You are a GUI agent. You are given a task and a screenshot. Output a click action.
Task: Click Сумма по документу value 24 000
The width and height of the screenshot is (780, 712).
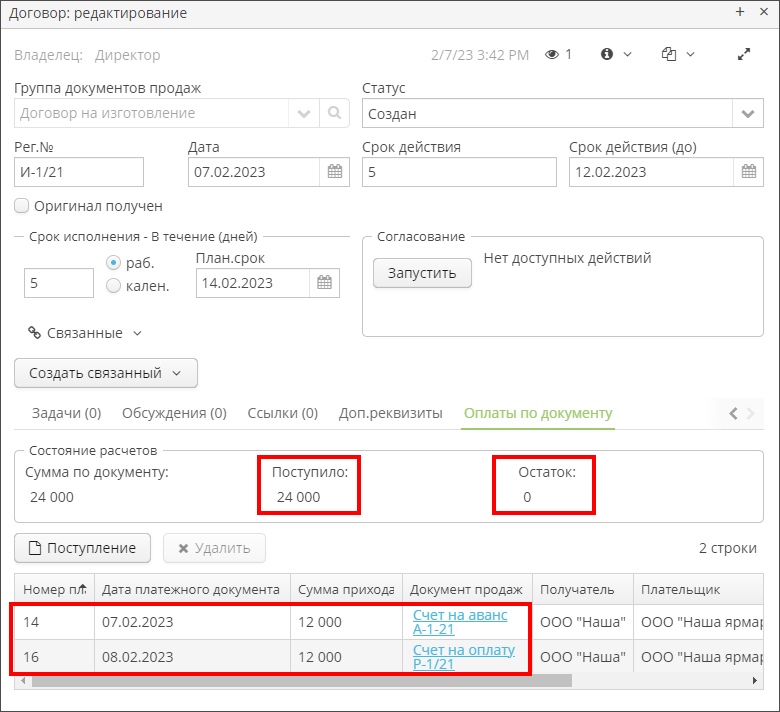52,497
